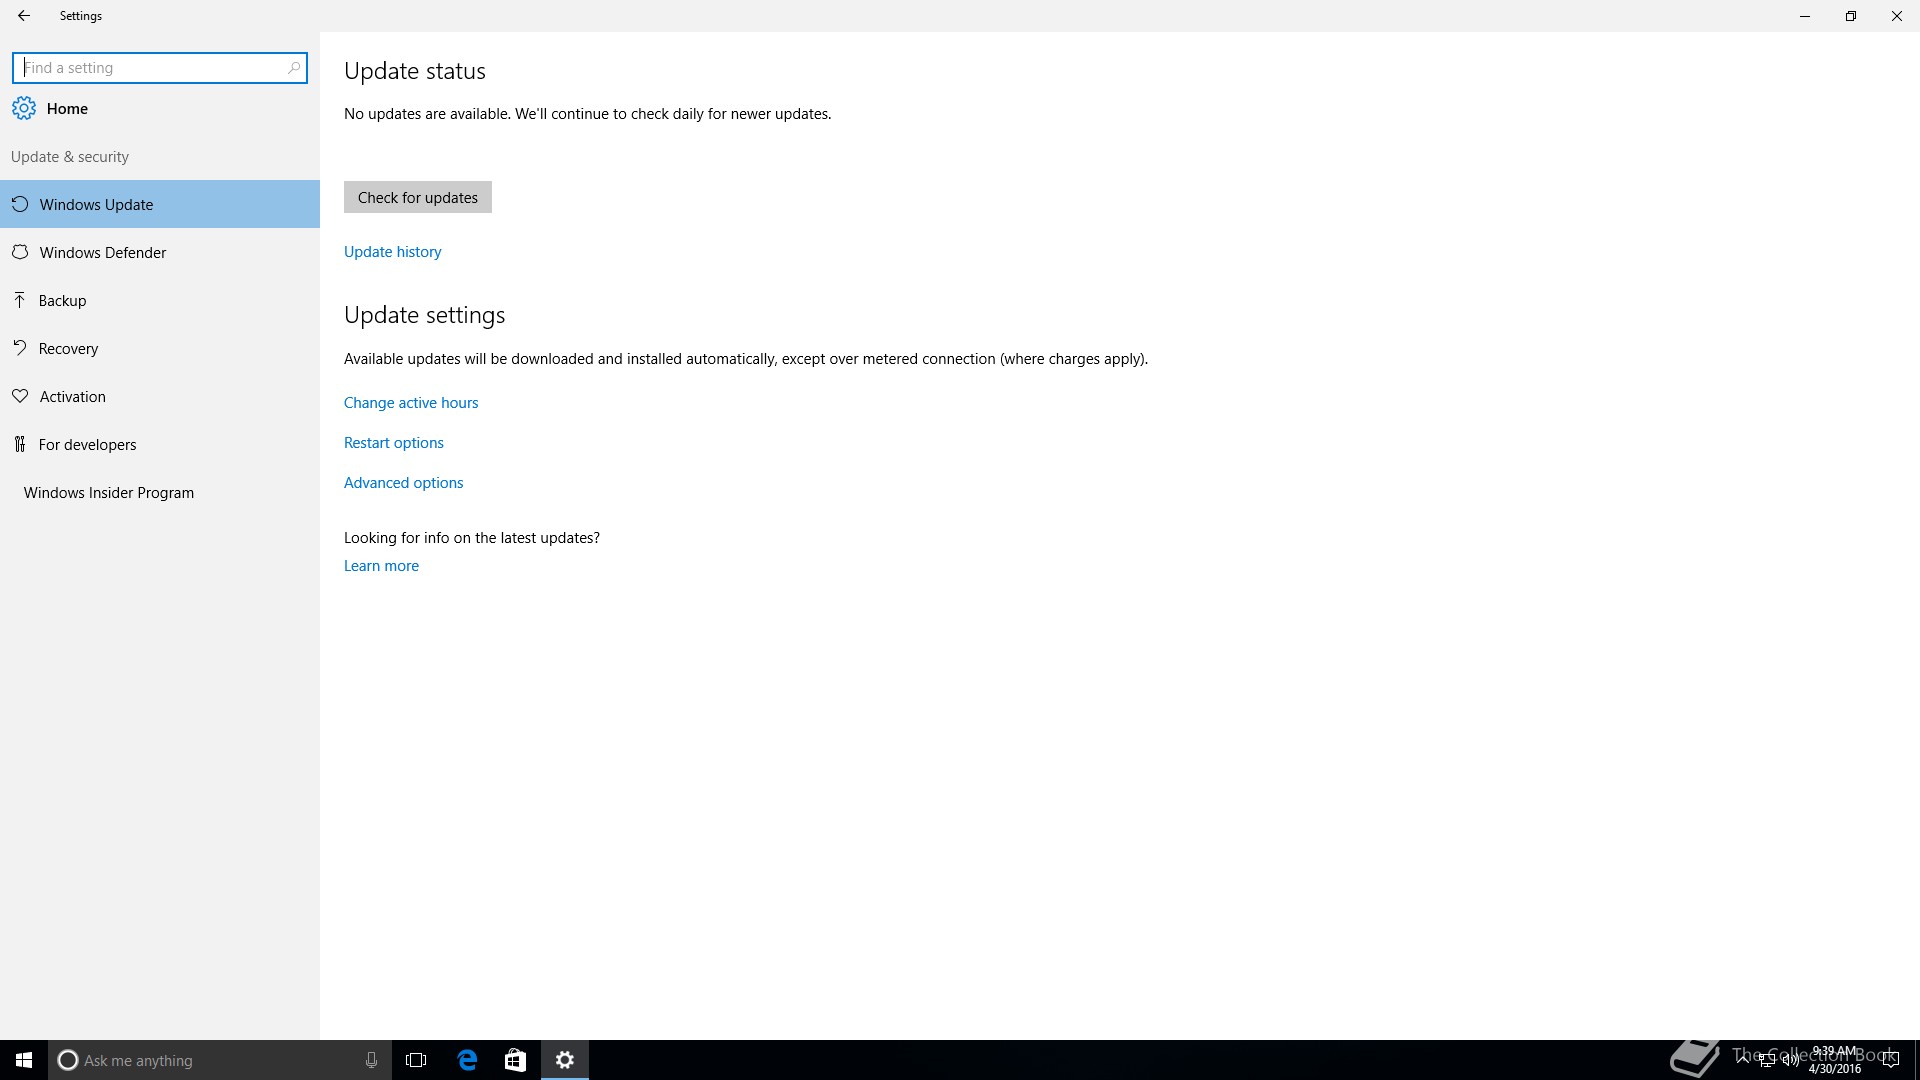The image size is (1920, 1080).
Task: Click the Ask me anything search field
Action: click(x=220, y=1060)
